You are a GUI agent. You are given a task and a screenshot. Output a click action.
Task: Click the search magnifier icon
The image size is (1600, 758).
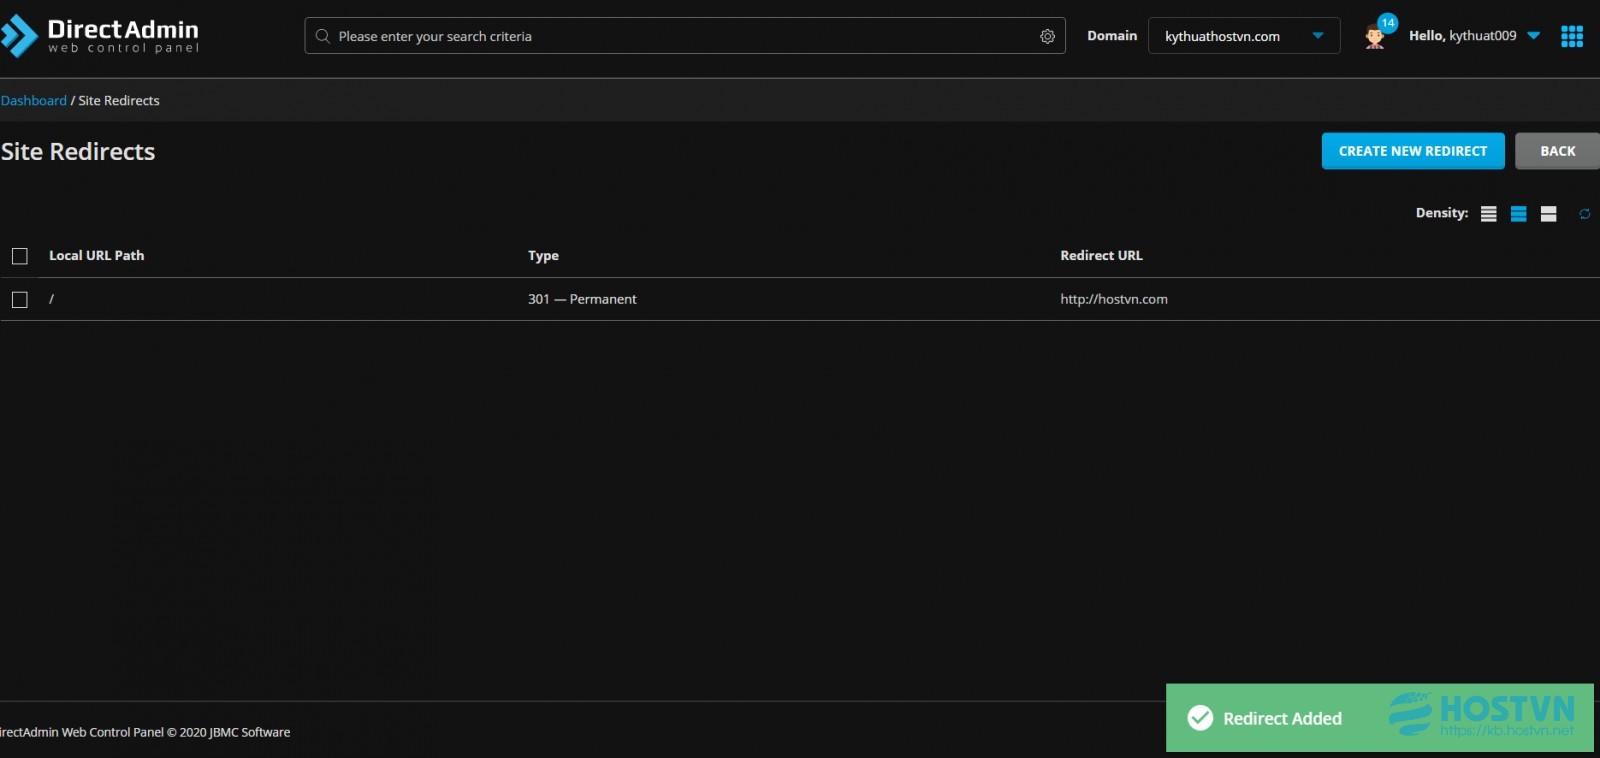click(x=323, y=36)
